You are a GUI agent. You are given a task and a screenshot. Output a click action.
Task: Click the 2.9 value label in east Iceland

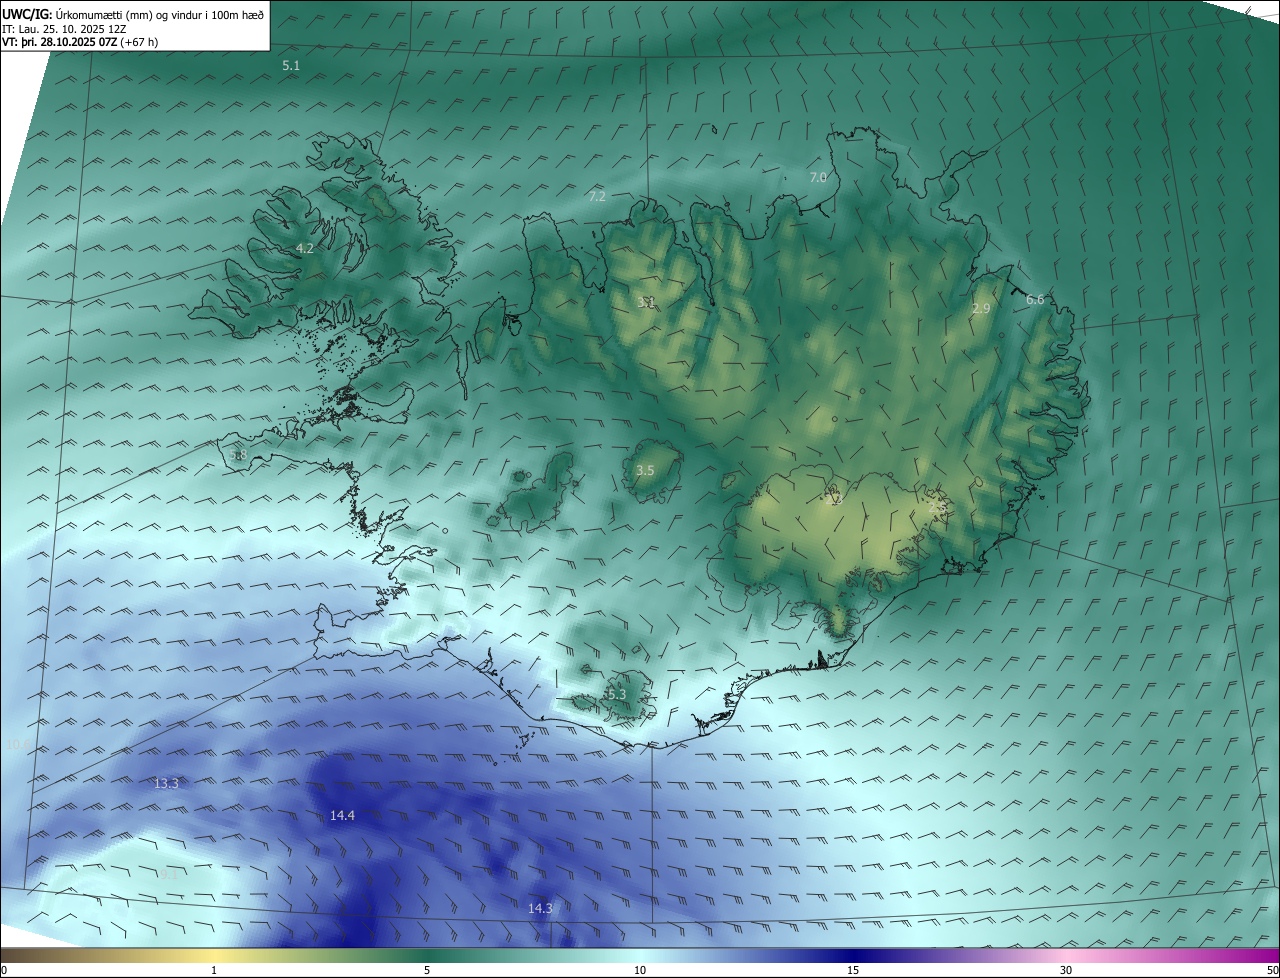tap(981, 309)
